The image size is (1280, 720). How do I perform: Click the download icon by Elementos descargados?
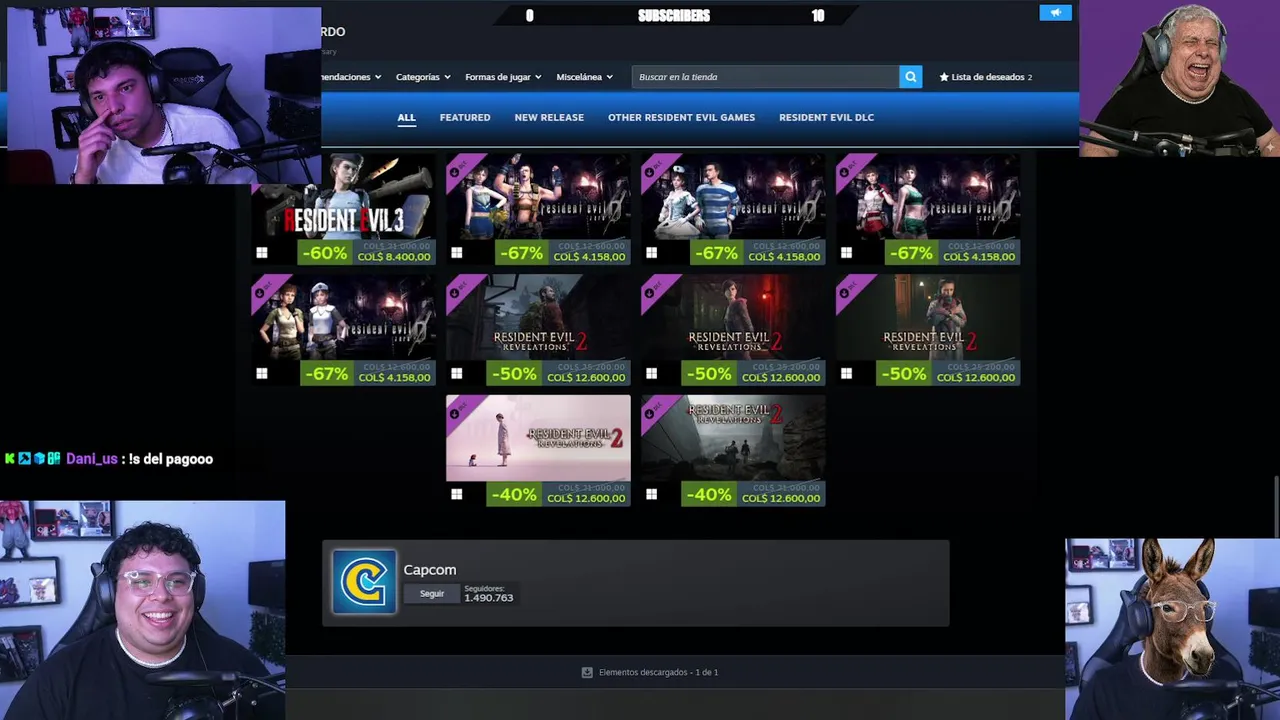[x=587, y=672]
